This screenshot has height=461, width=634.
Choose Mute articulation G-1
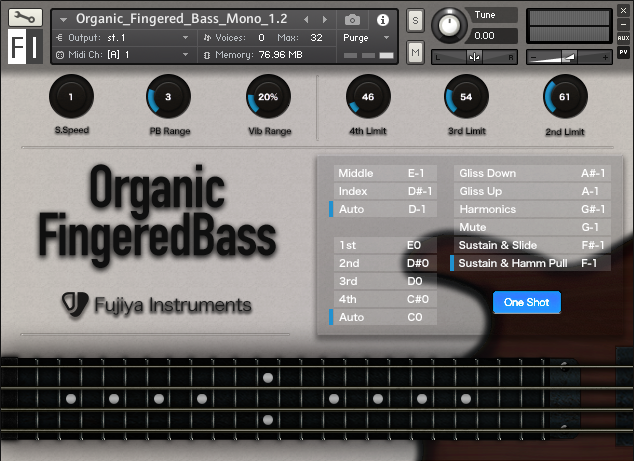click(532, 227)
